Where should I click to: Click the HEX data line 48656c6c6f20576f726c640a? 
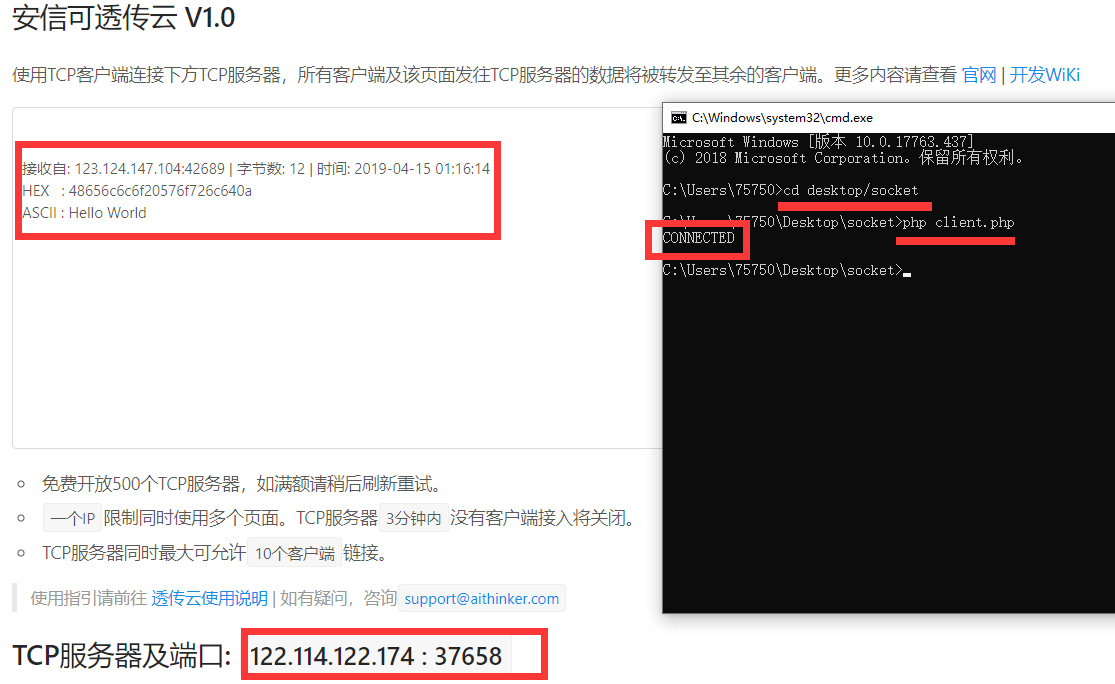coord(137,191)
